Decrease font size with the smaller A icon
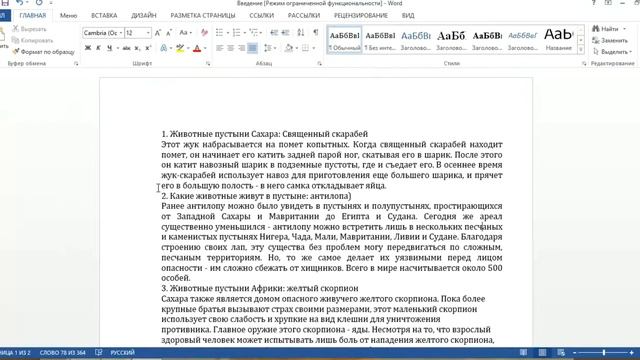640x360 pixels. point(169,33)
